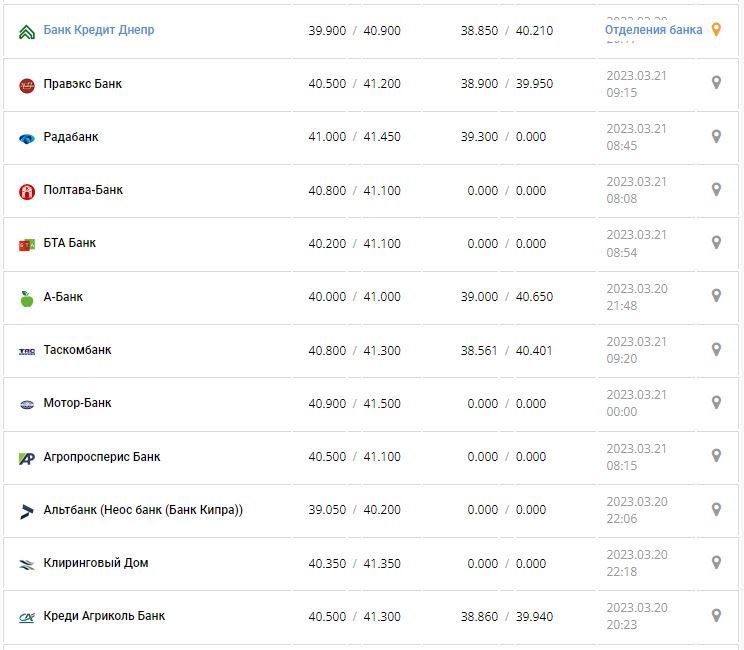This screenshot has height=650, width=744.
Task: Click the 40.000 / 41.000 rate for А-Банк
Action: (354, 297)
